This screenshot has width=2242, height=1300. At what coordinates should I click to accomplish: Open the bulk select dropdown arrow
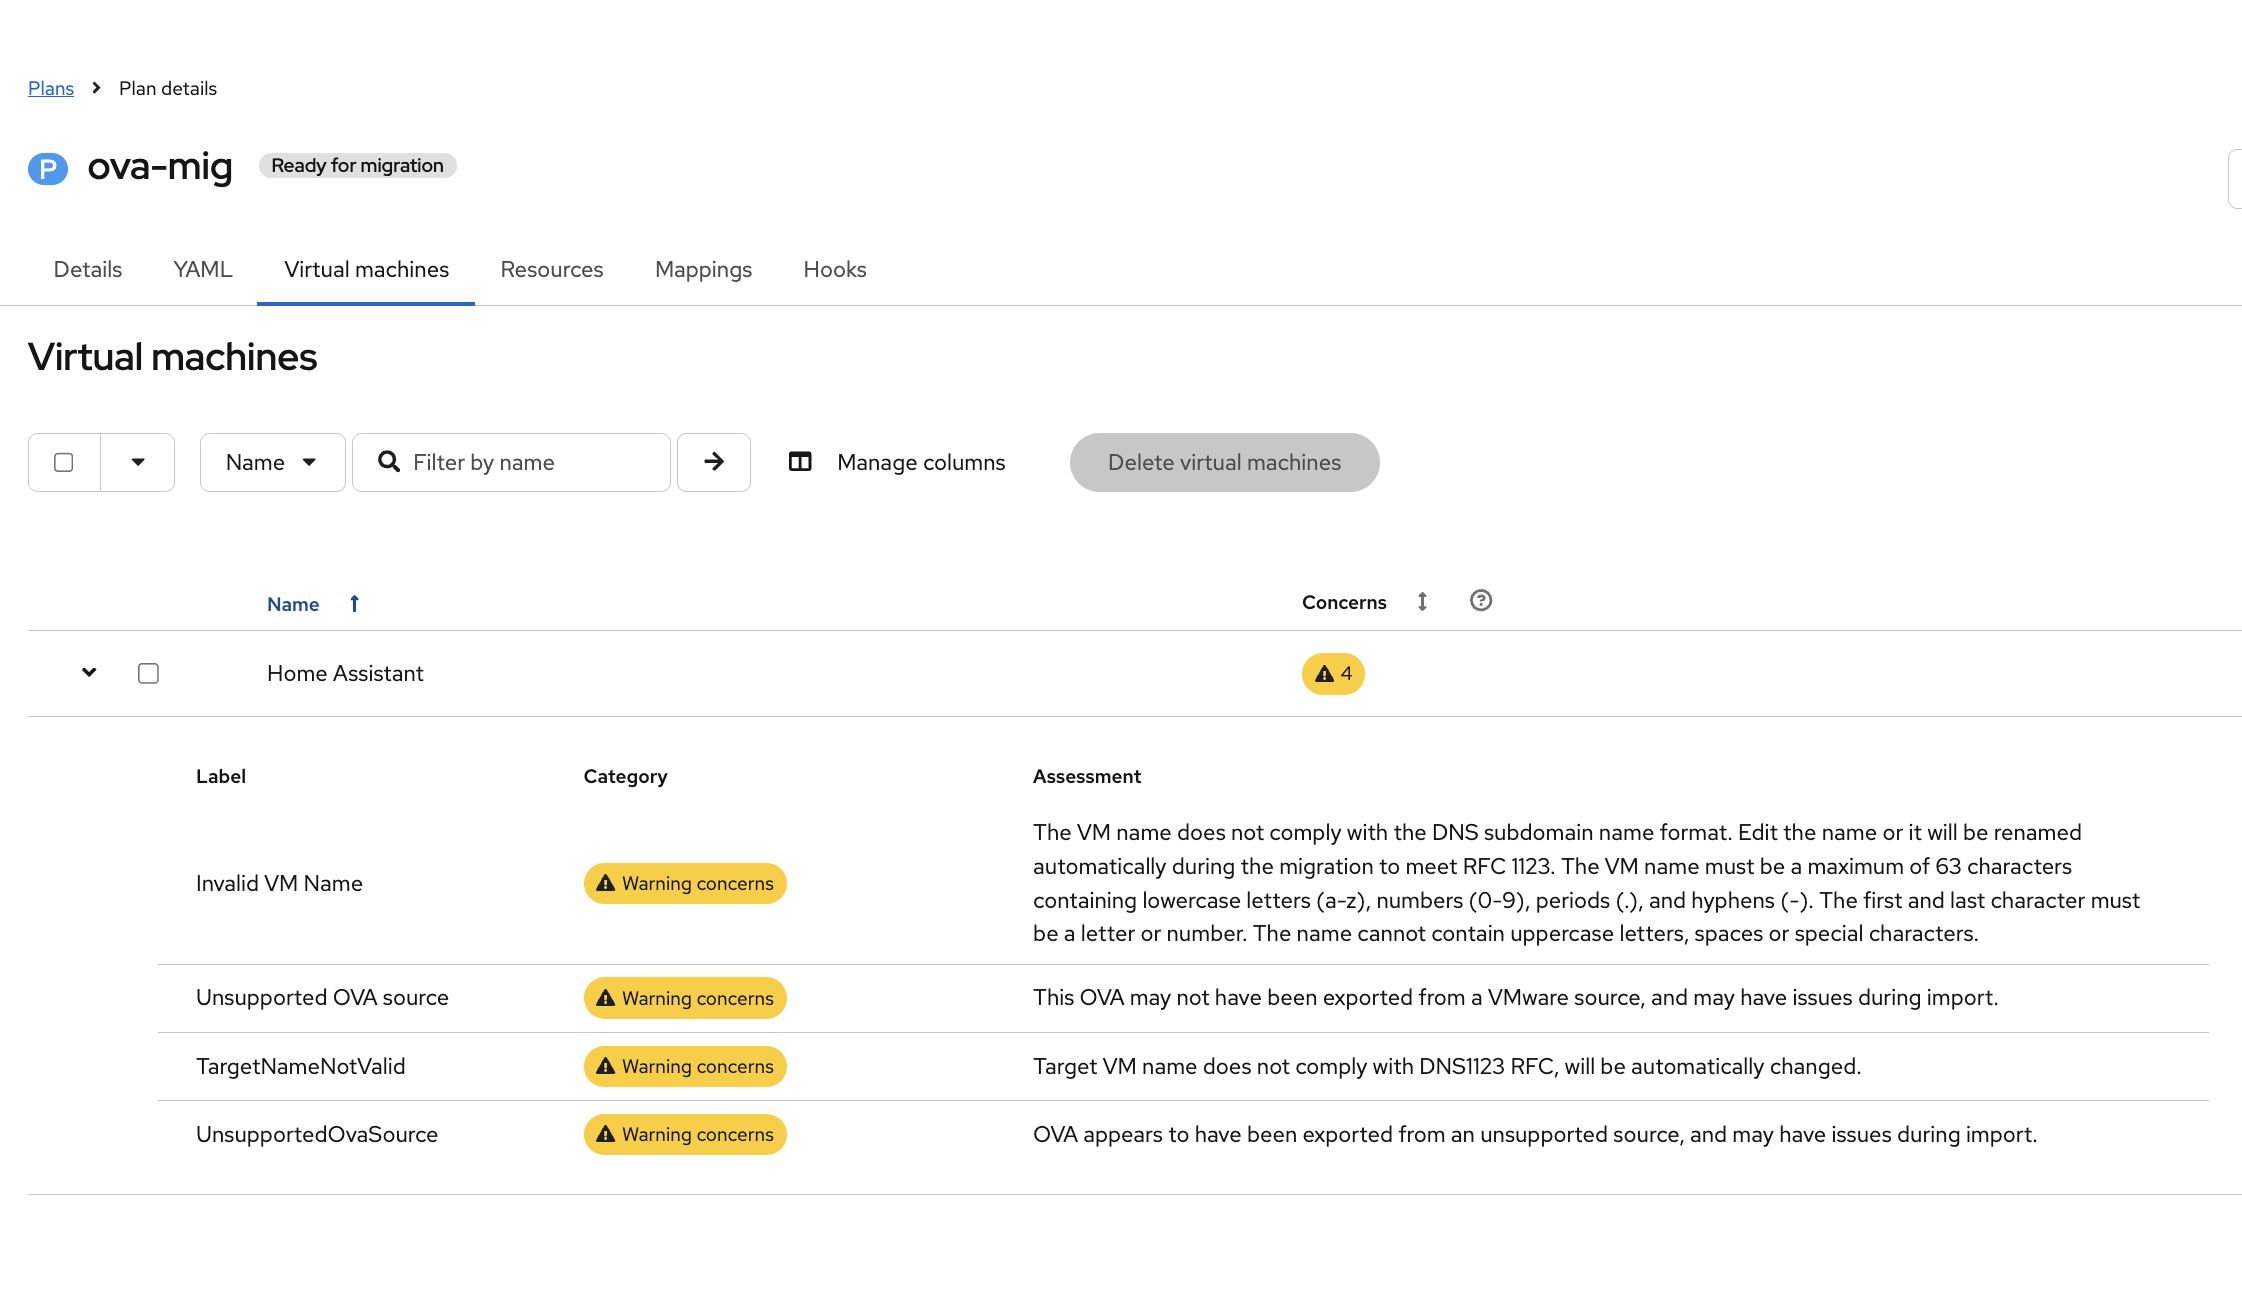[138, 462]
